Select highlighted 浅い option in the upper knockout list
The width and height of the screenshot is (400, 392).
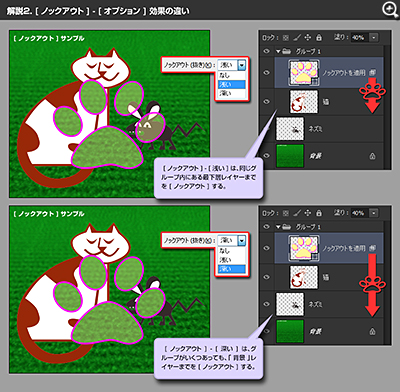(232, 84)
